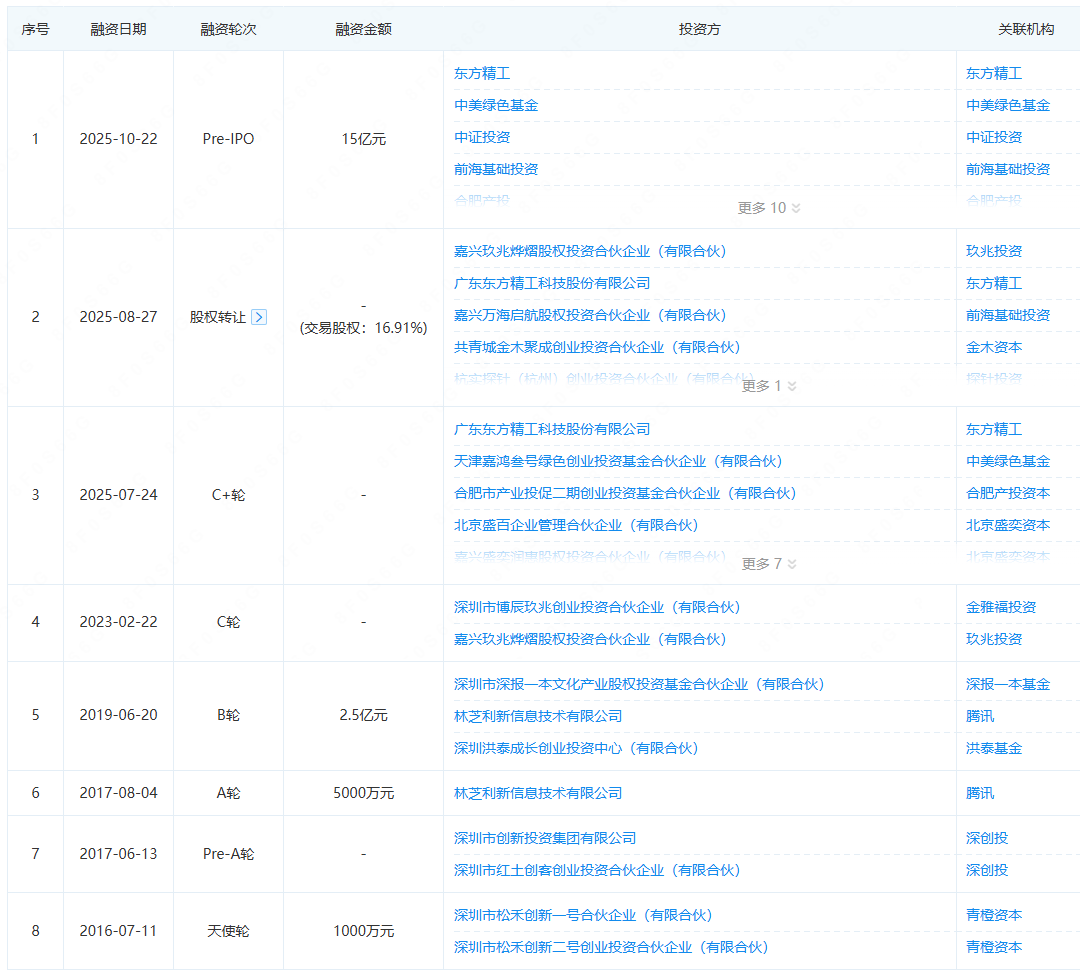Open 天津嘉鸿叁号绿色创业投资基金 link
Viewport: 1080px width, 980px height.
click(x=618, y=462)
